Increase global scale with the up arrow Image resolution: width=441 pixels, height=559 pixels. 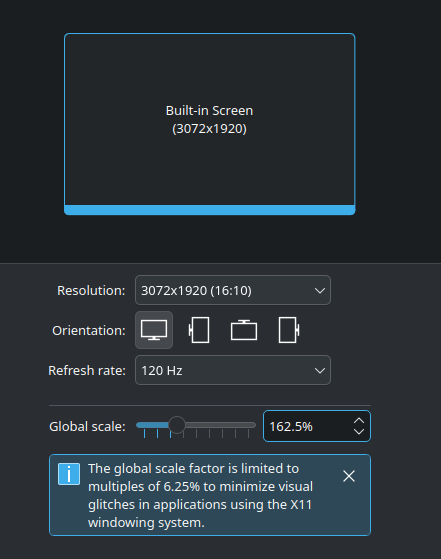click(x=359, y=421)
